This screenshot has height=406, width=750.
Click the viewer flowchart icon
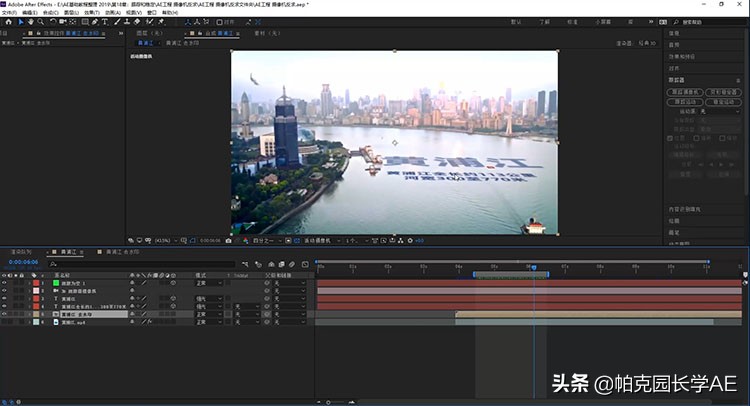(400, 241)
